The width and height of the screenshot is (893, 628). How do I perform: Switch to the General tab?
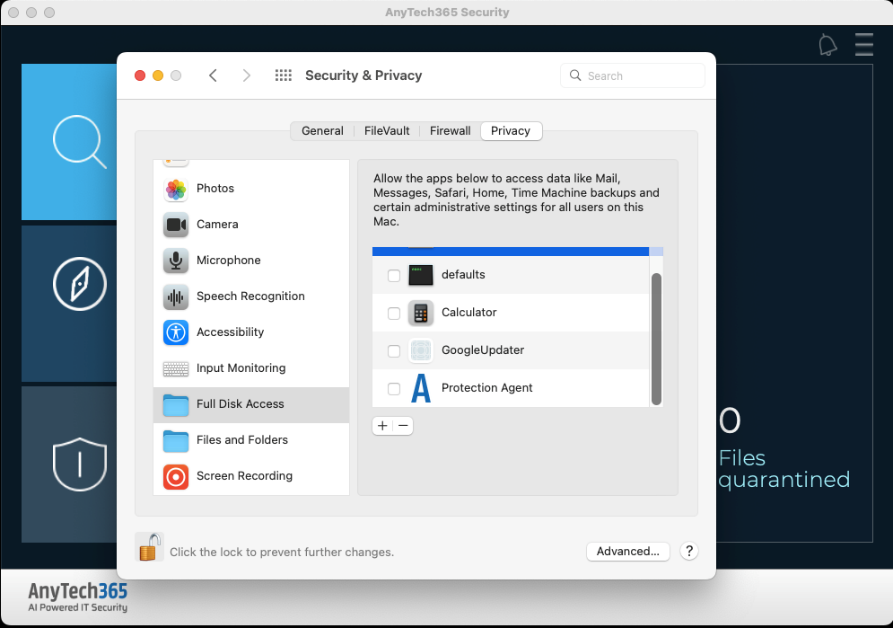(322, 131)
